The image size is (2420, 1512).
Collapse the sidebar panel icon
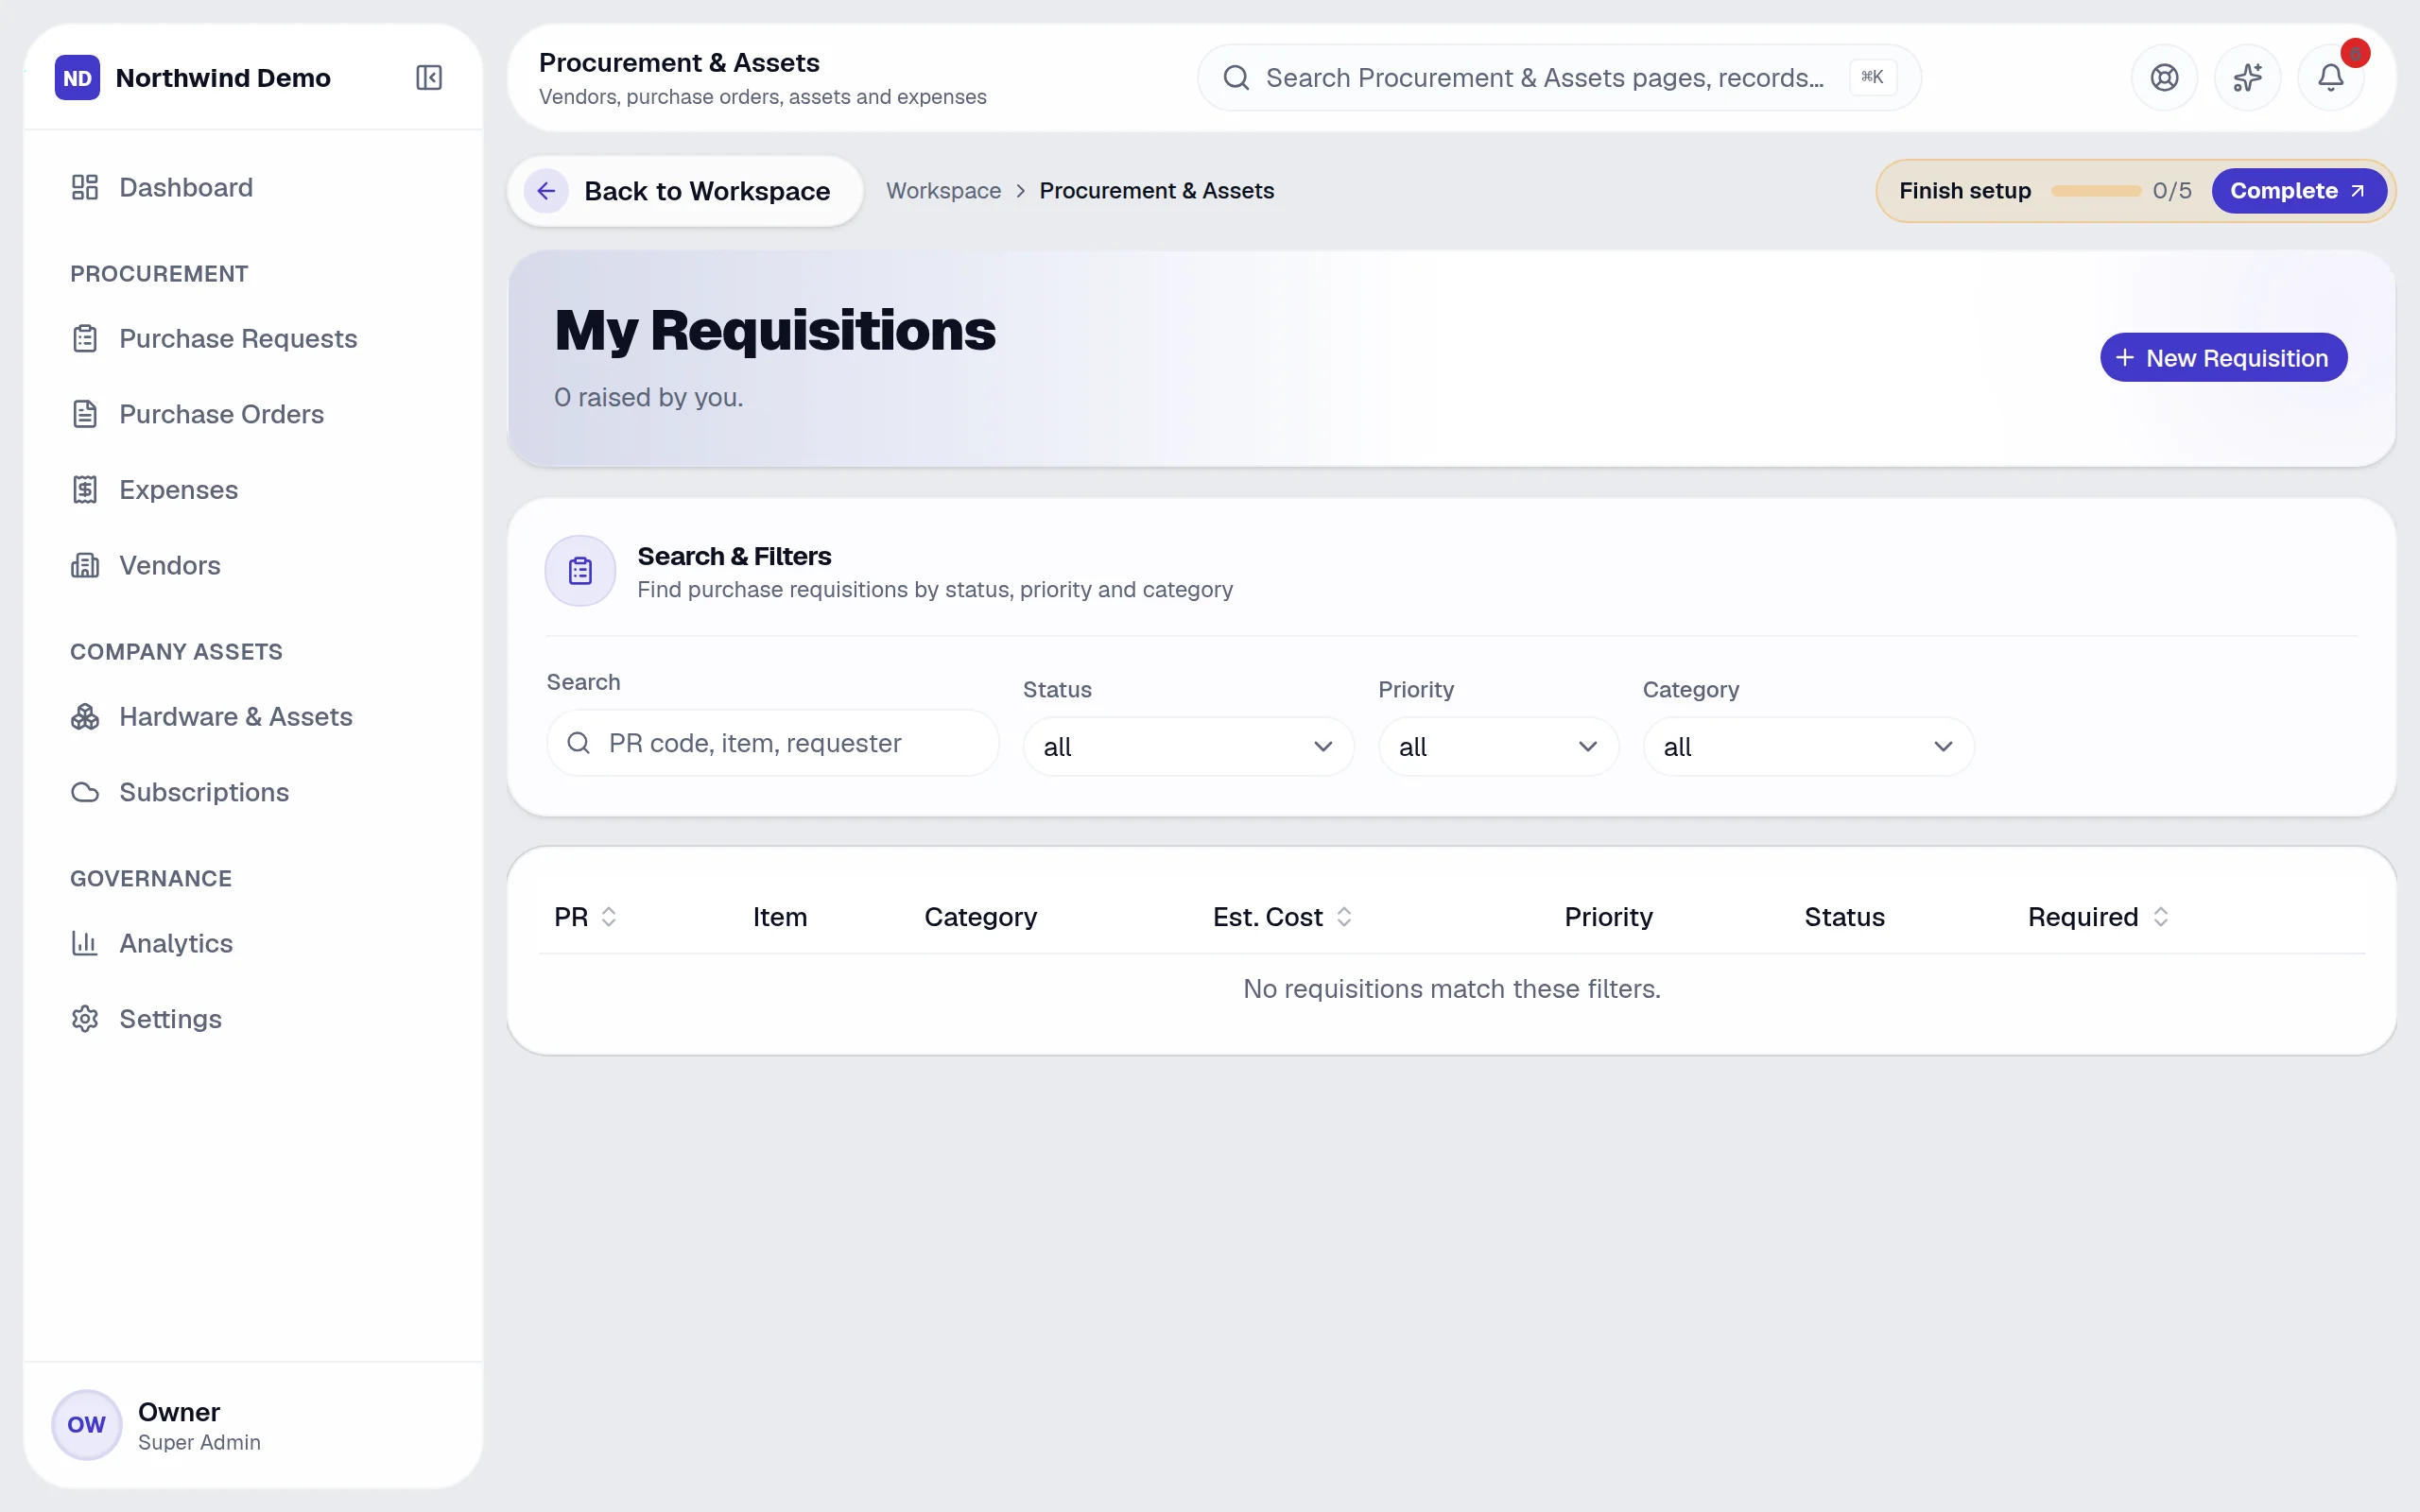[x=429, y=78]
